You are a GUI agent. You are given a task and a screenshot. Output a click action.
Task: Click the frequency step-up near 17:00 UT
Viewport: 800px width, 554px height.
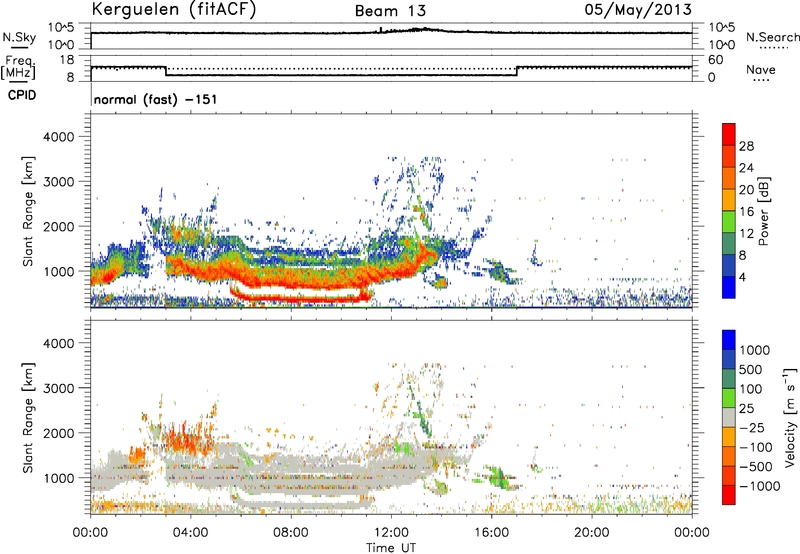coord(517,71)
